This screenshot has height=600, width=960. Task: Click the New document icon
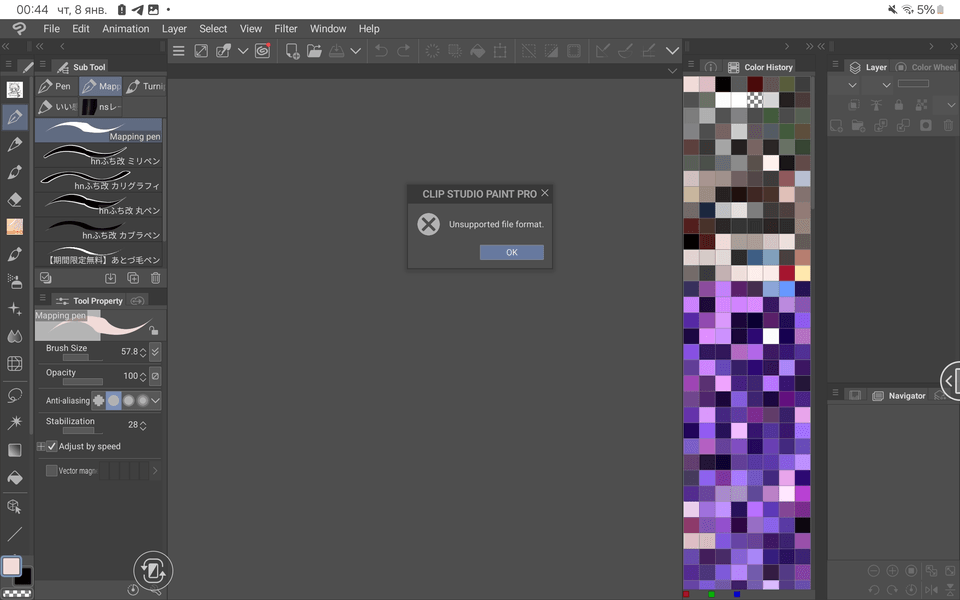click(292, 51)
